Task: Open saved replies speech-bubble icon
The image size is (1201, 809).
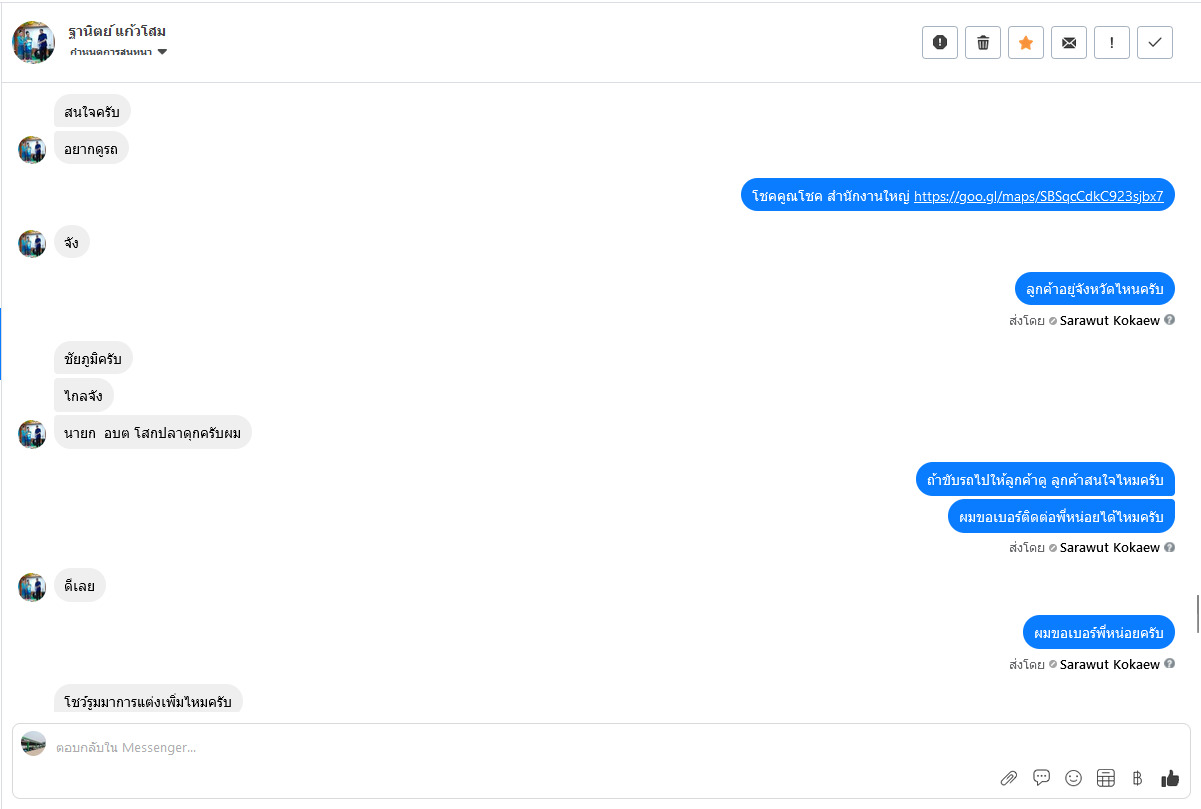Action: coord(1041,778)
